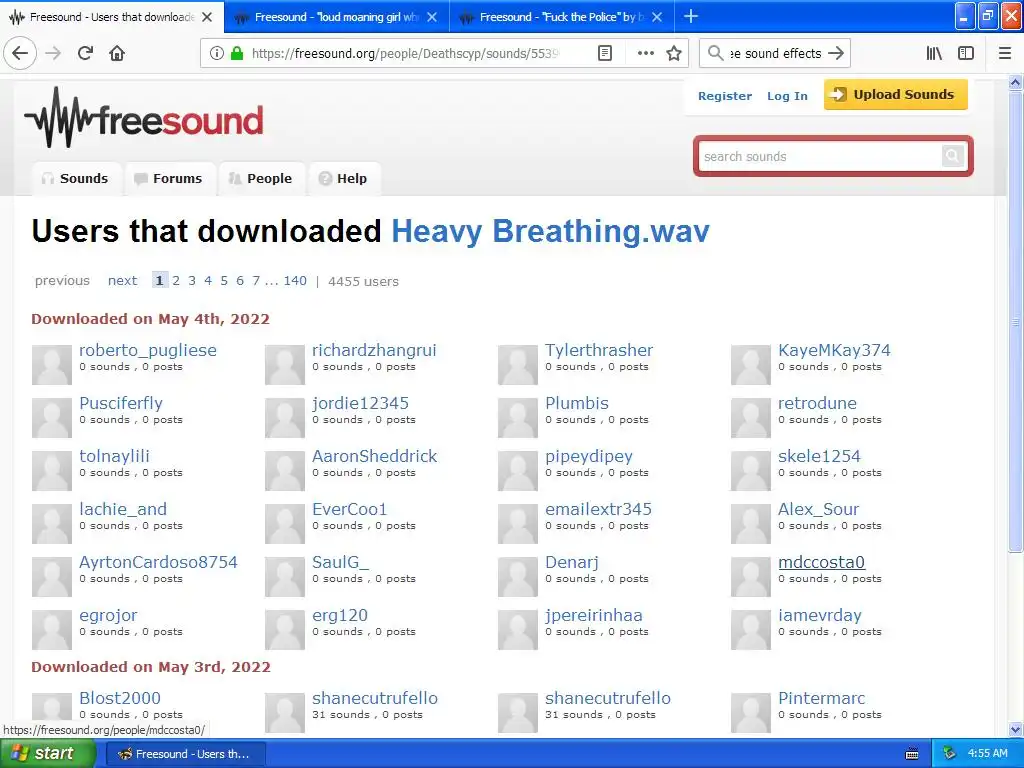The height and width of the screenshot is (768, 1024).
Task: Show site information via the info icon
Action: (x=217, y=53)
